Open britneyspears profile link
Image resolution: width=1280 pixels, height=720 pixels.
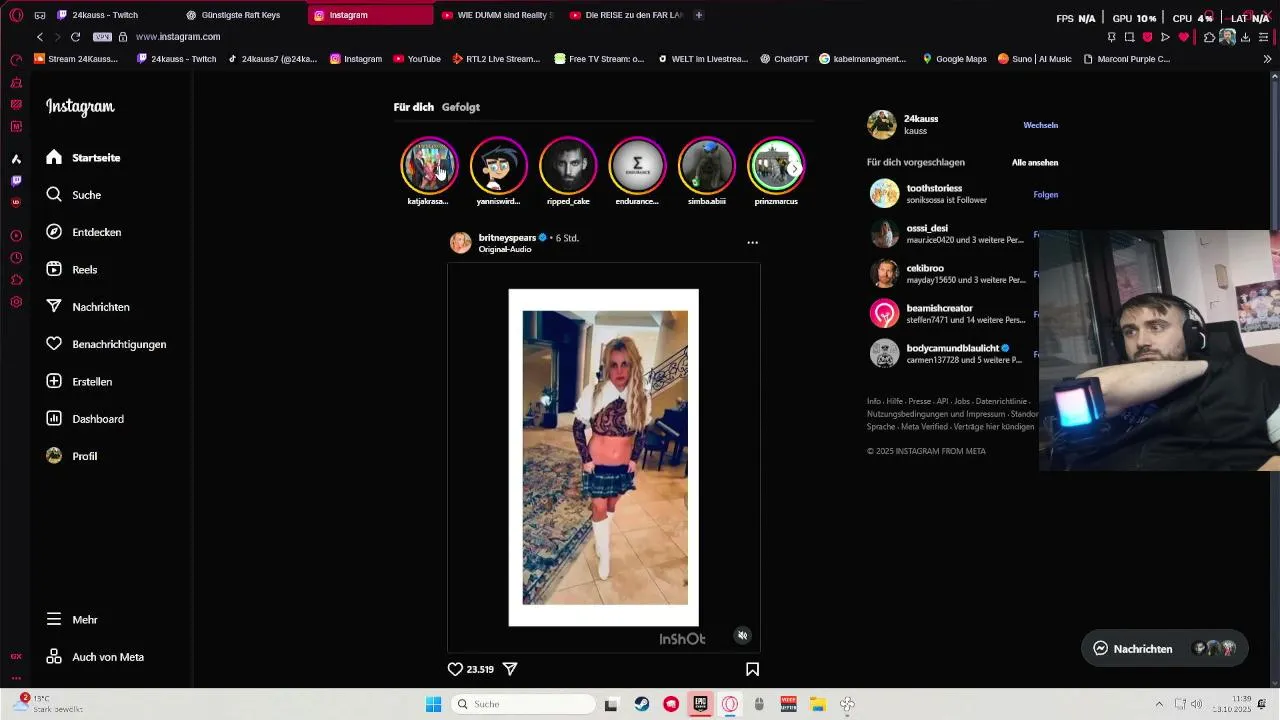(x=507, y=238)
